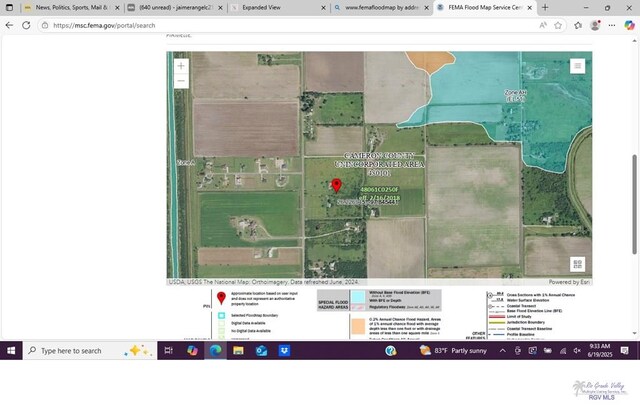
Task: Click the red pin in the legend
Action: click(221, 298)
